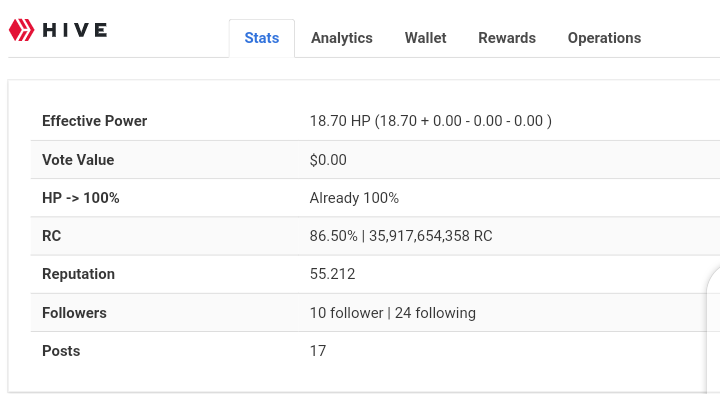
Task: Click the $0.00 vote value
Action: pos(328,160)
